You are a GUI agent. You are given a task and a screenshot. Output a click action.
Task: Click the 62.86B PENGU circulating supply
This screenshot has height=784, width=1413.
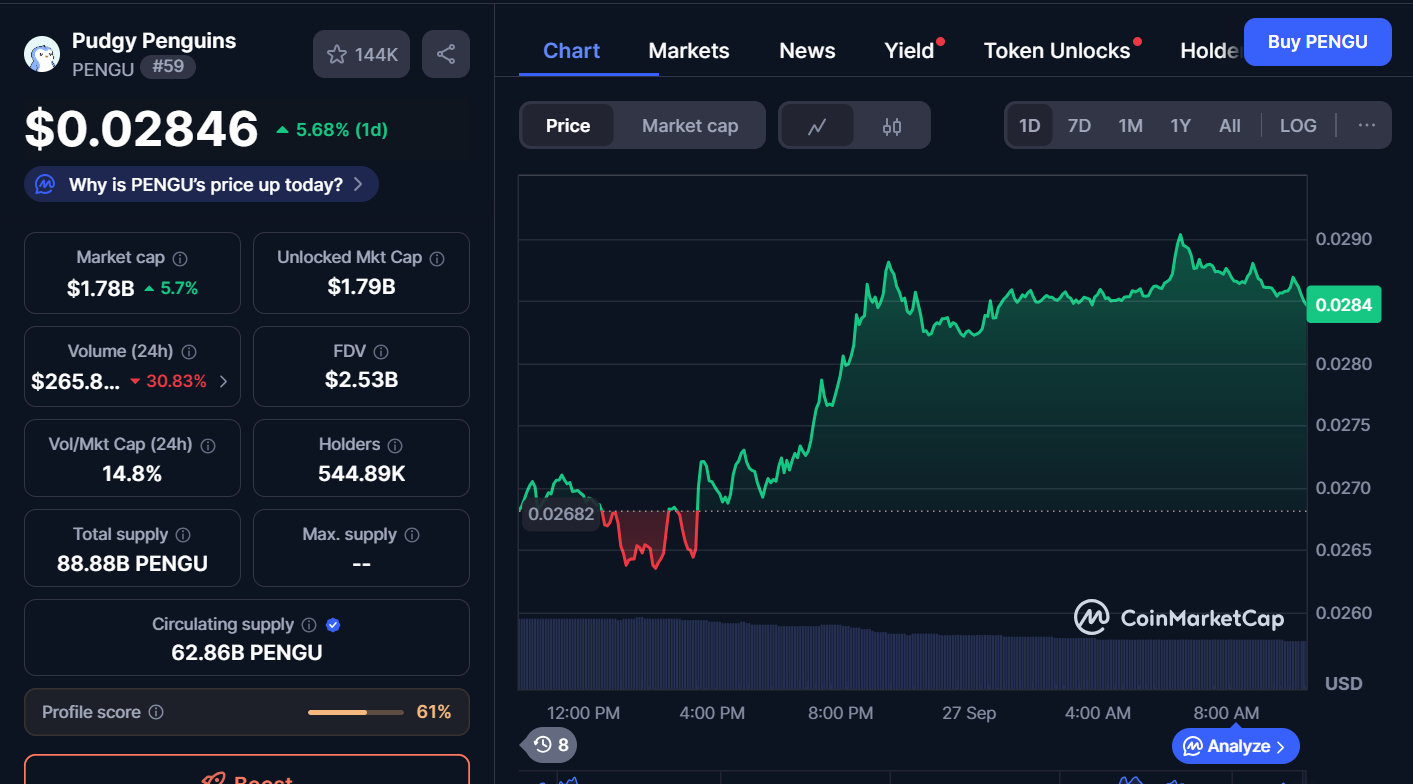click(x=247, y=653)
